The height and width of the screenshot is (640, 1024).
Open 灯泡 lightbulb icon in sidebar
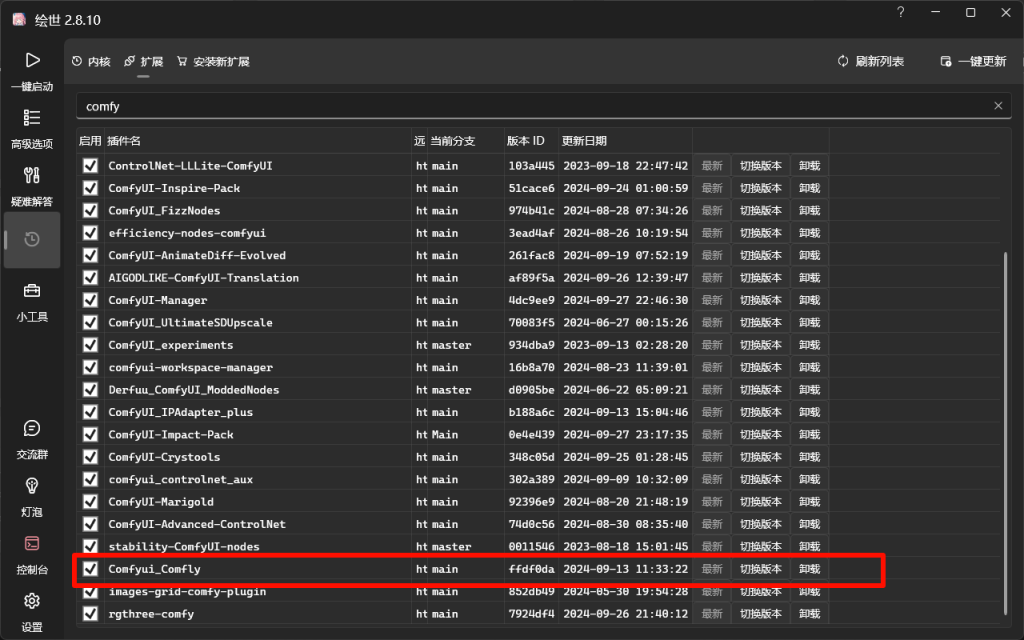(x=32, y=486)
